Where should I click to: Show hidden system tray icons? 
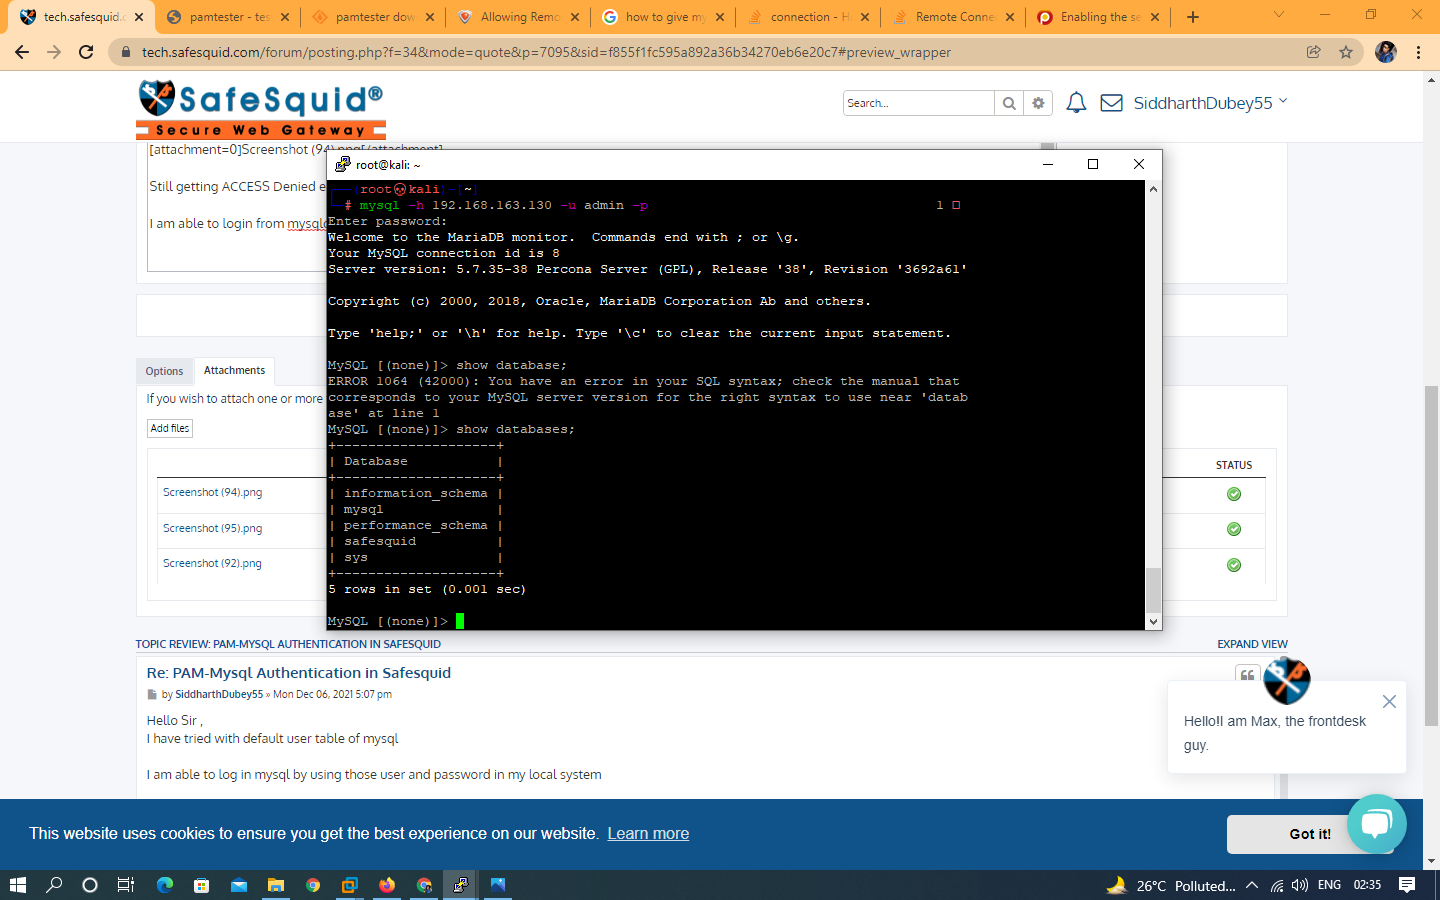pyautogui.click(x=1252, y=885)
